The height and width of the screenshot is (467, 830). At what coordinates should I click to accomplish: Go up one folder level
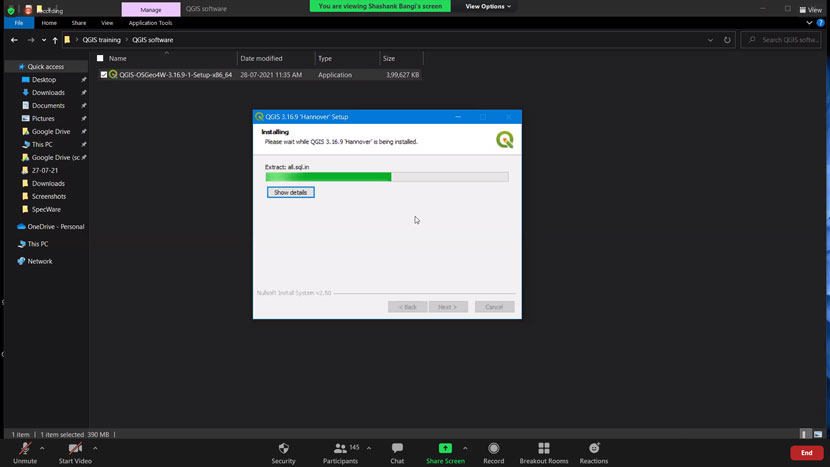click(55, 40)
